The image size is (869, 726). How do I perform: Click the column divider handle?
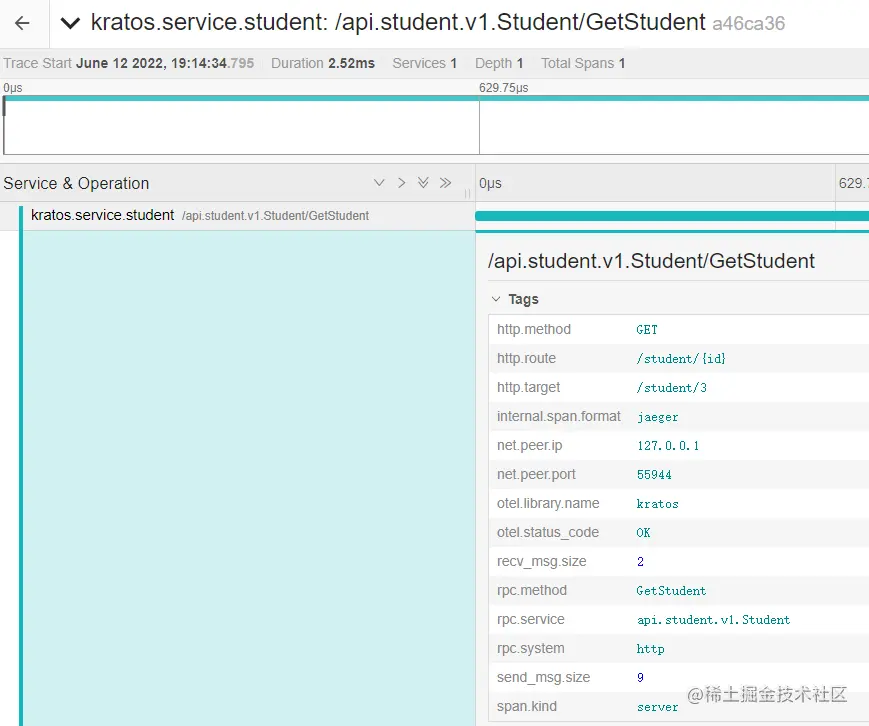click(x=467, y=193)
